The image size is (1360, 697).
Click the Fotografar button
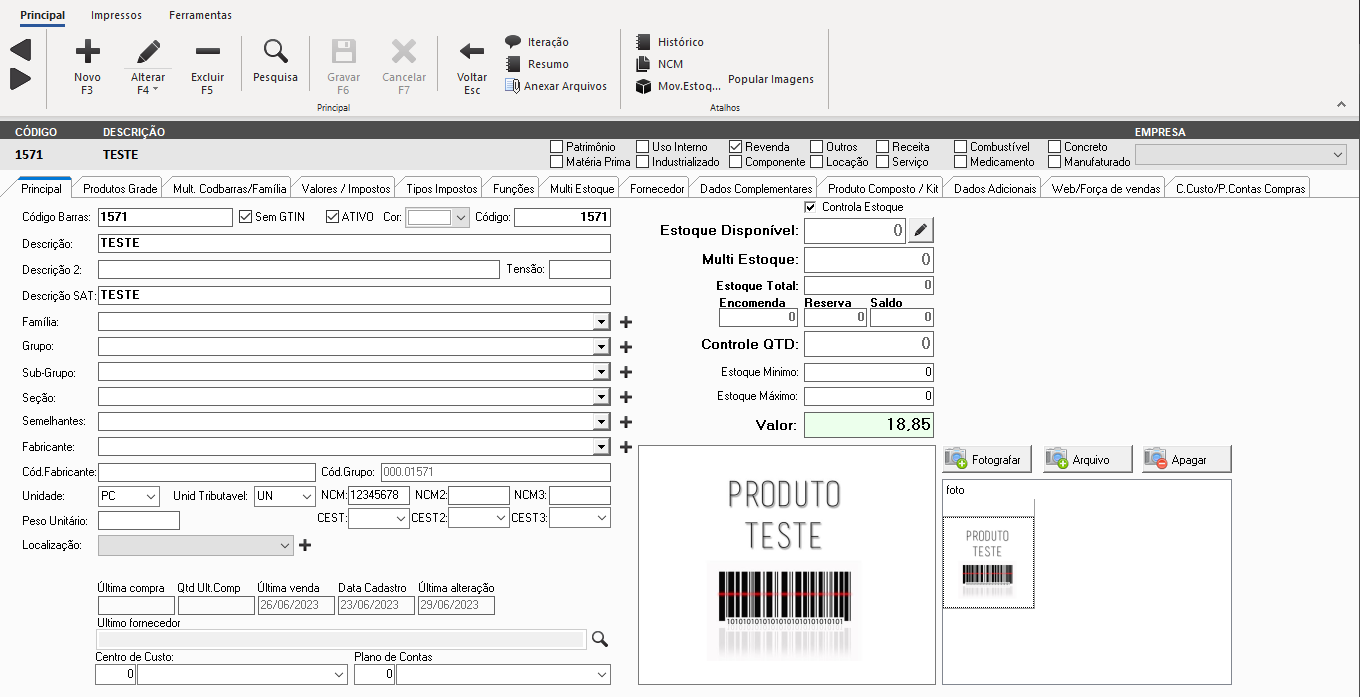(986, 458)
